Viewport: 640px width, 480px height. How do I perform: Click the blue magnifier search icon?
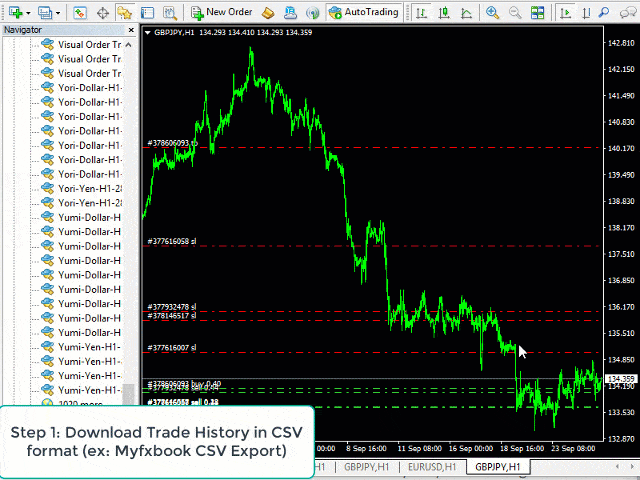click(x=604, y=13)
